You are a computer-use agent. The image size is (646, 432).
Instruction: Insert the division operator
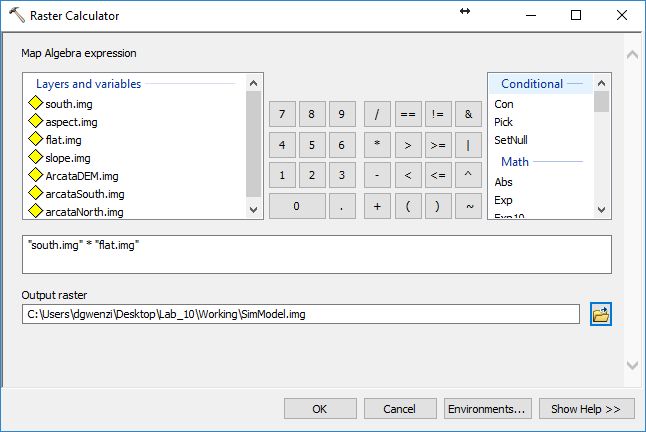point(377,114)
